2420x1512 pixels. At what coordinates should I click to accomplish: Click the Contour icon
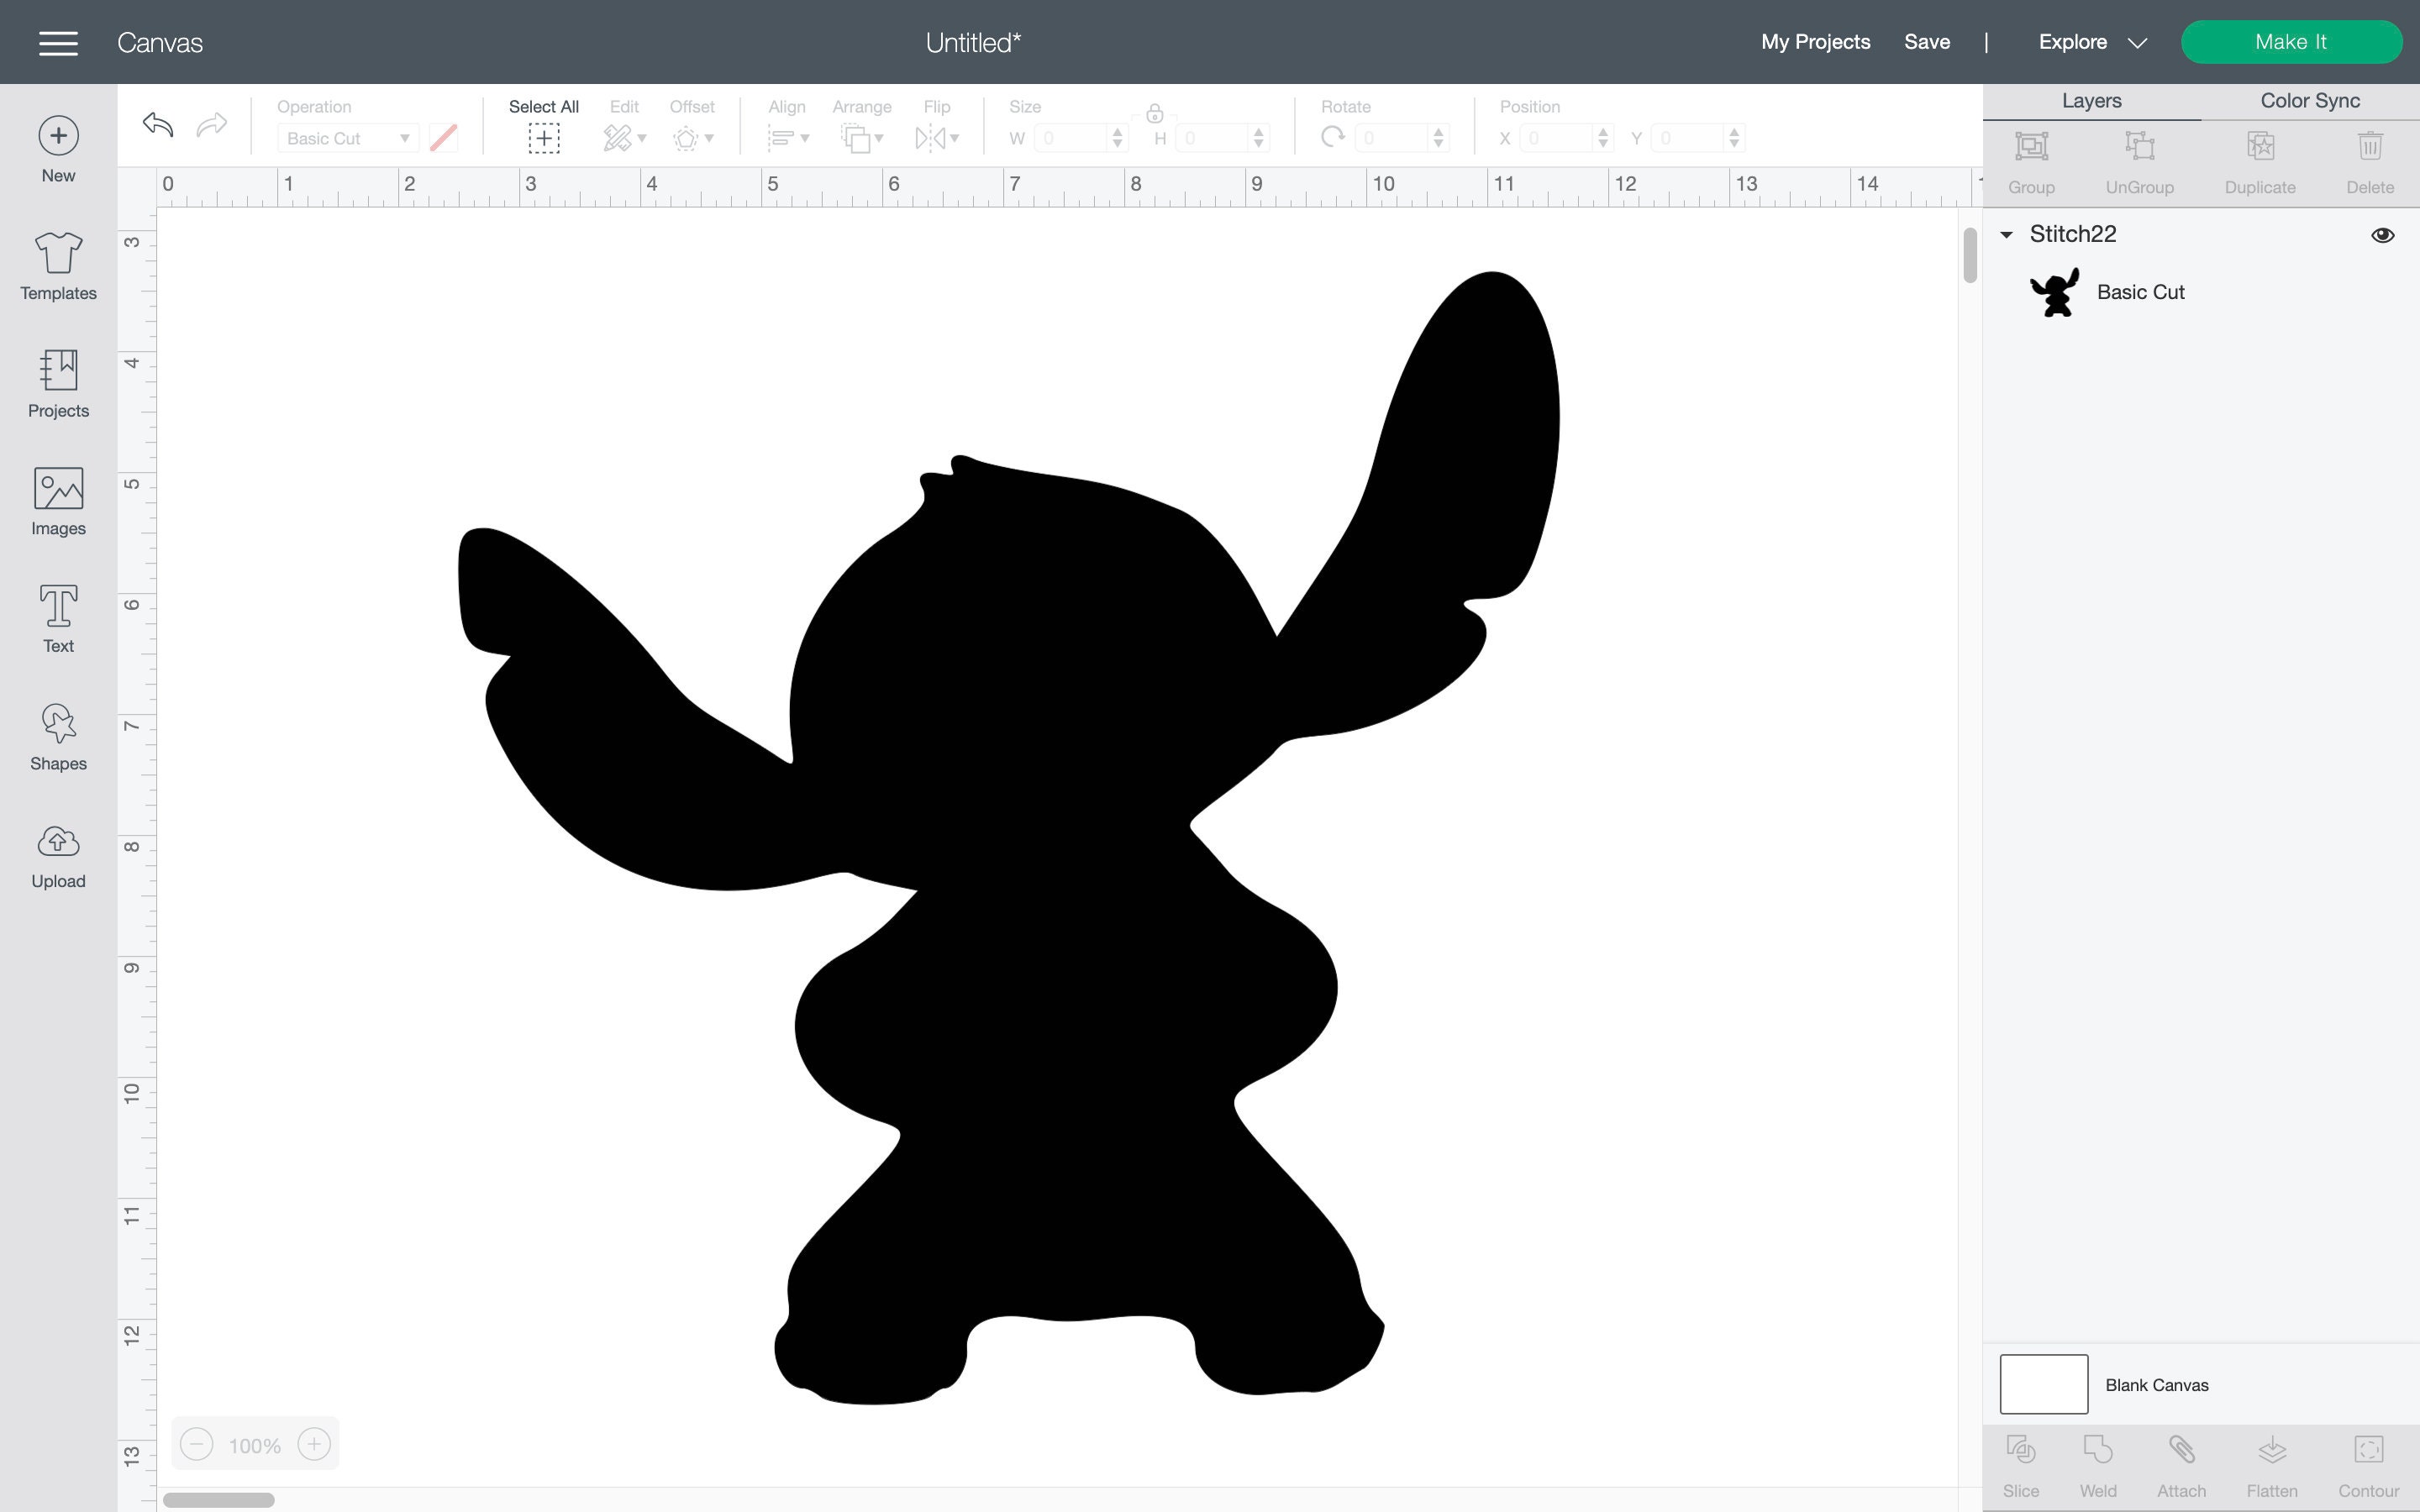tap(2371, 1450)
